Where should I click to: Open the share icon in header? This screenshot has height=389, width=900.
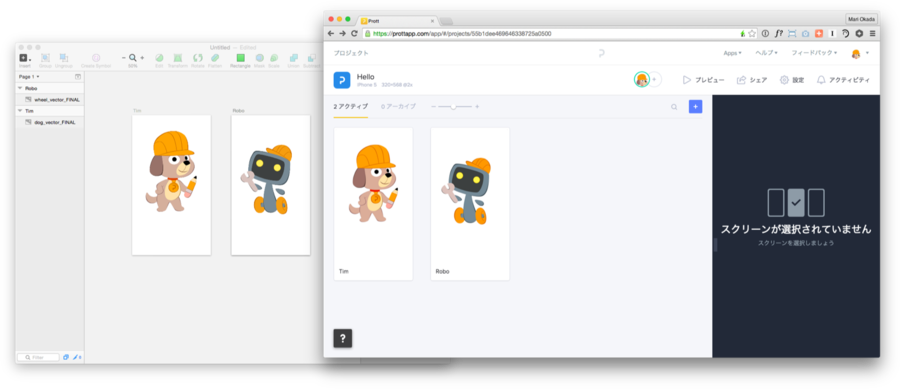[x=741, y=80]
